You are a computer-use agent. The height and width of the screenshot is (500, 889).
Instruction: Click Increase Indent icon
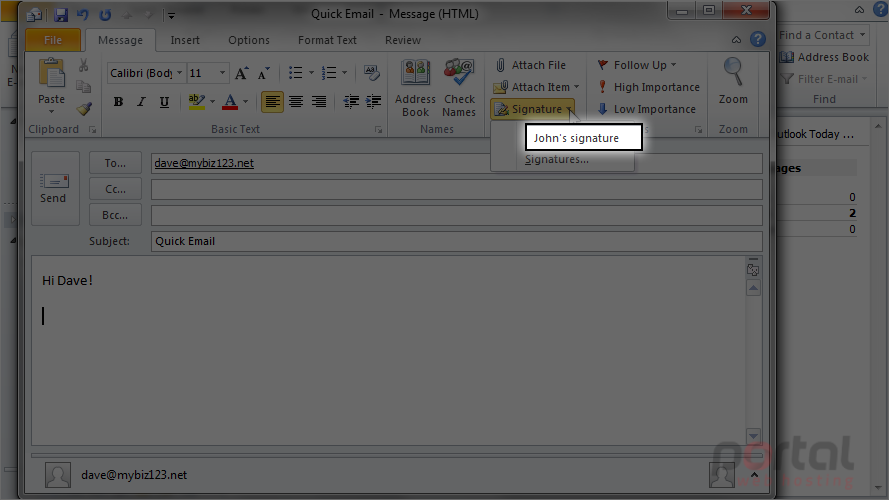pos(373,102)
